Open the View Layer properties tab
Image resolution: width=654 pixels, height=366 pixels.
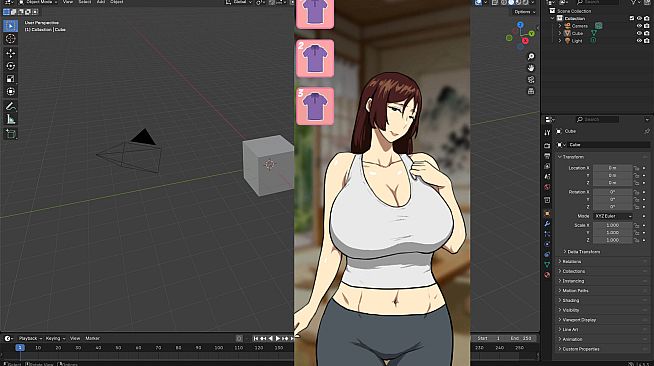pos(547,166)
